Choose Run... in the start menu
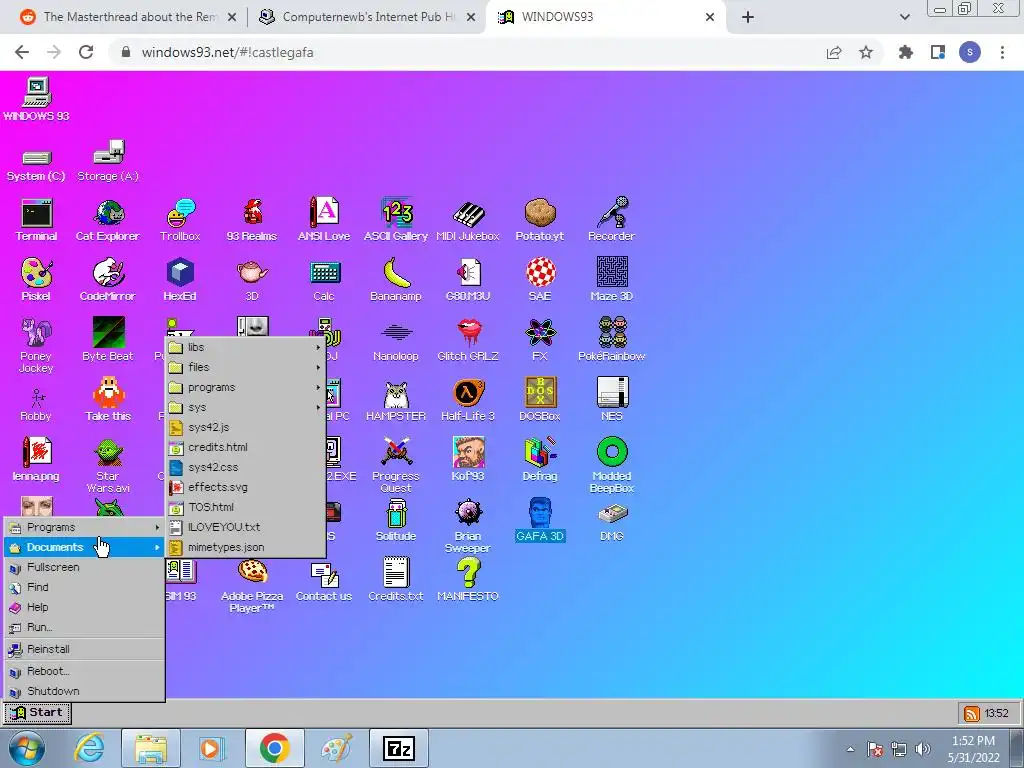 [84, 628]
